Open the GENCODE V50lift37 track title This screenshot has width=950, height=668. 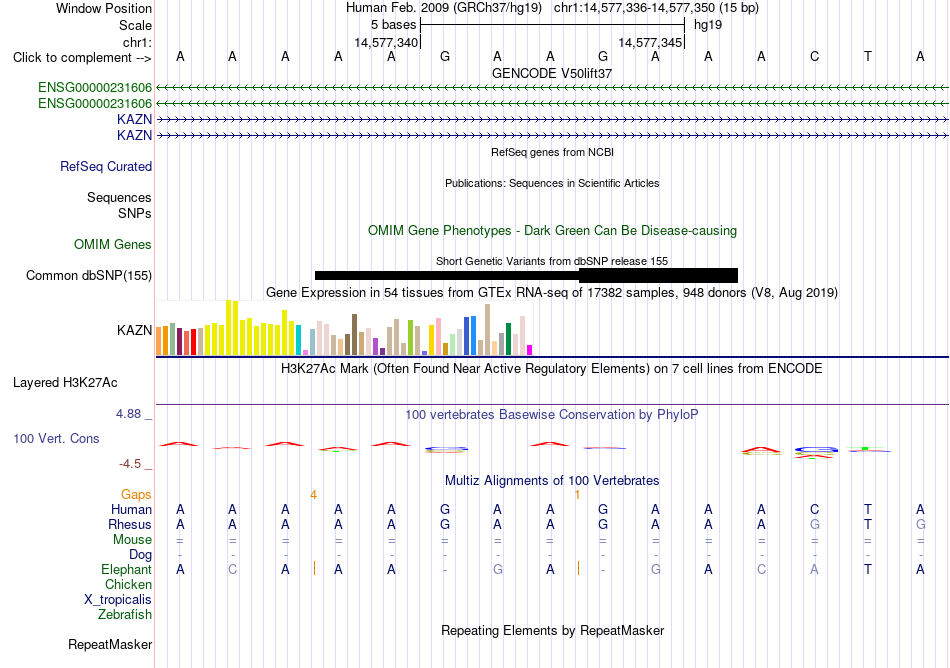552,73
